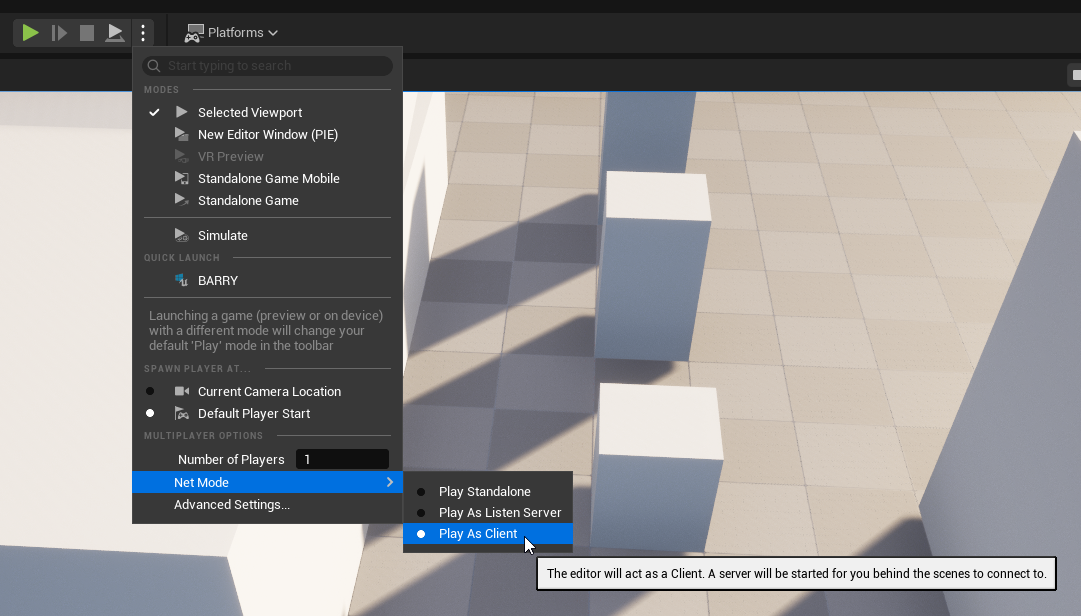This screenshot has height=616, width=1081.
Task: Open the Platforms dropdown
Action: click(x=232, y=33)
